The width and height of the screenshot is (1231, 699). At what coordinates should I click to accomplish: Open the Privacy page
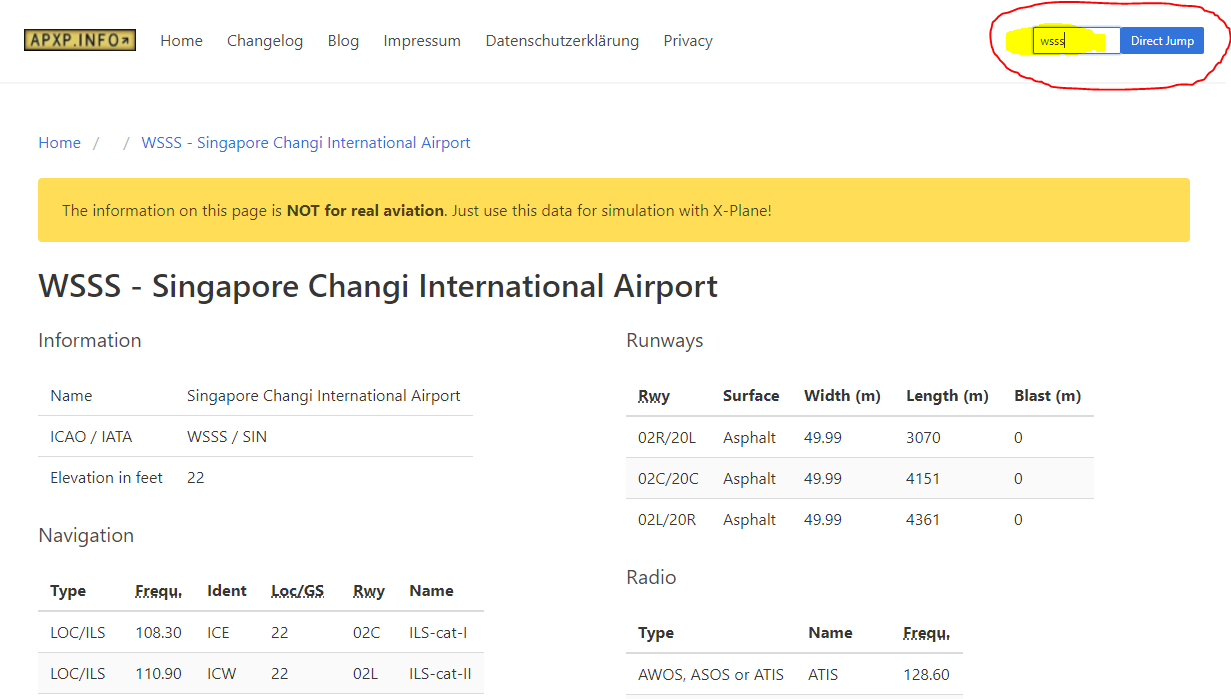click(688, 41)
